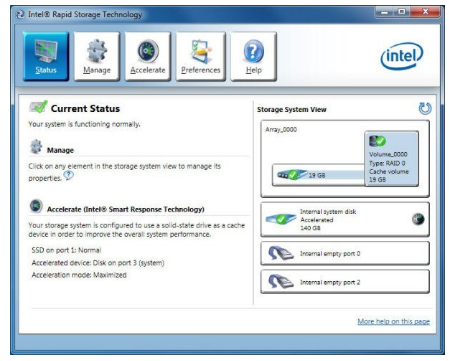This screenshot has width=449, height=361.
Task: Open the Help tab
Action: [x=254, y=56]
